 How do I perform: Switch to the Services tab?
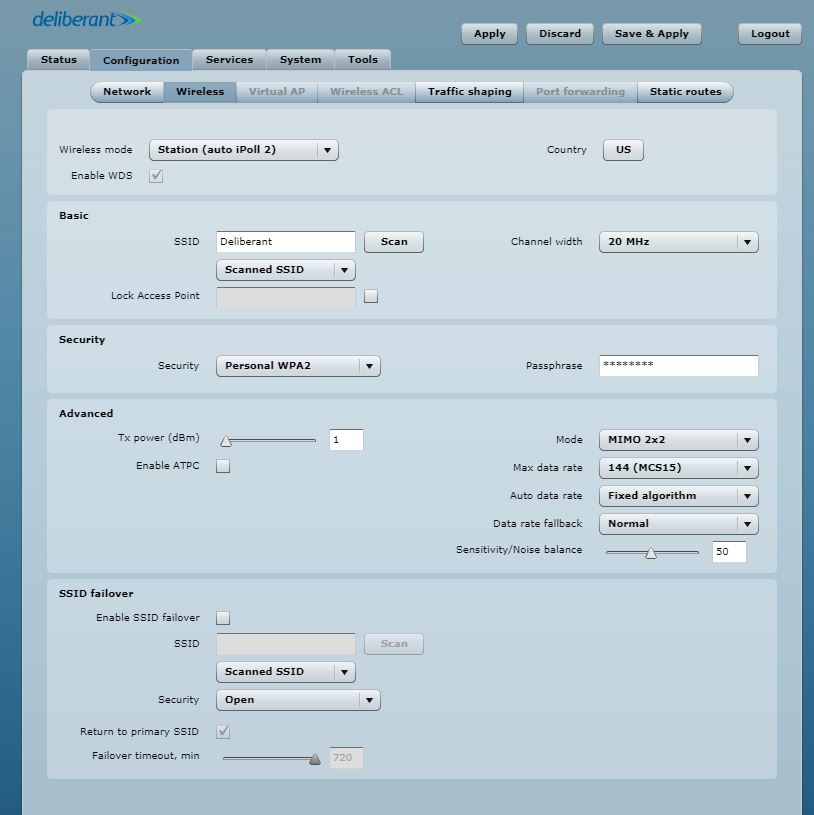[x=229, y=60]
